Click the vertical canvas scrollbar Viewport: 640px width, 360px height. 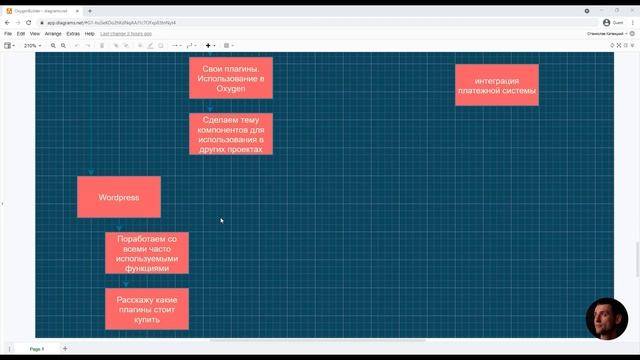point(637,260)
